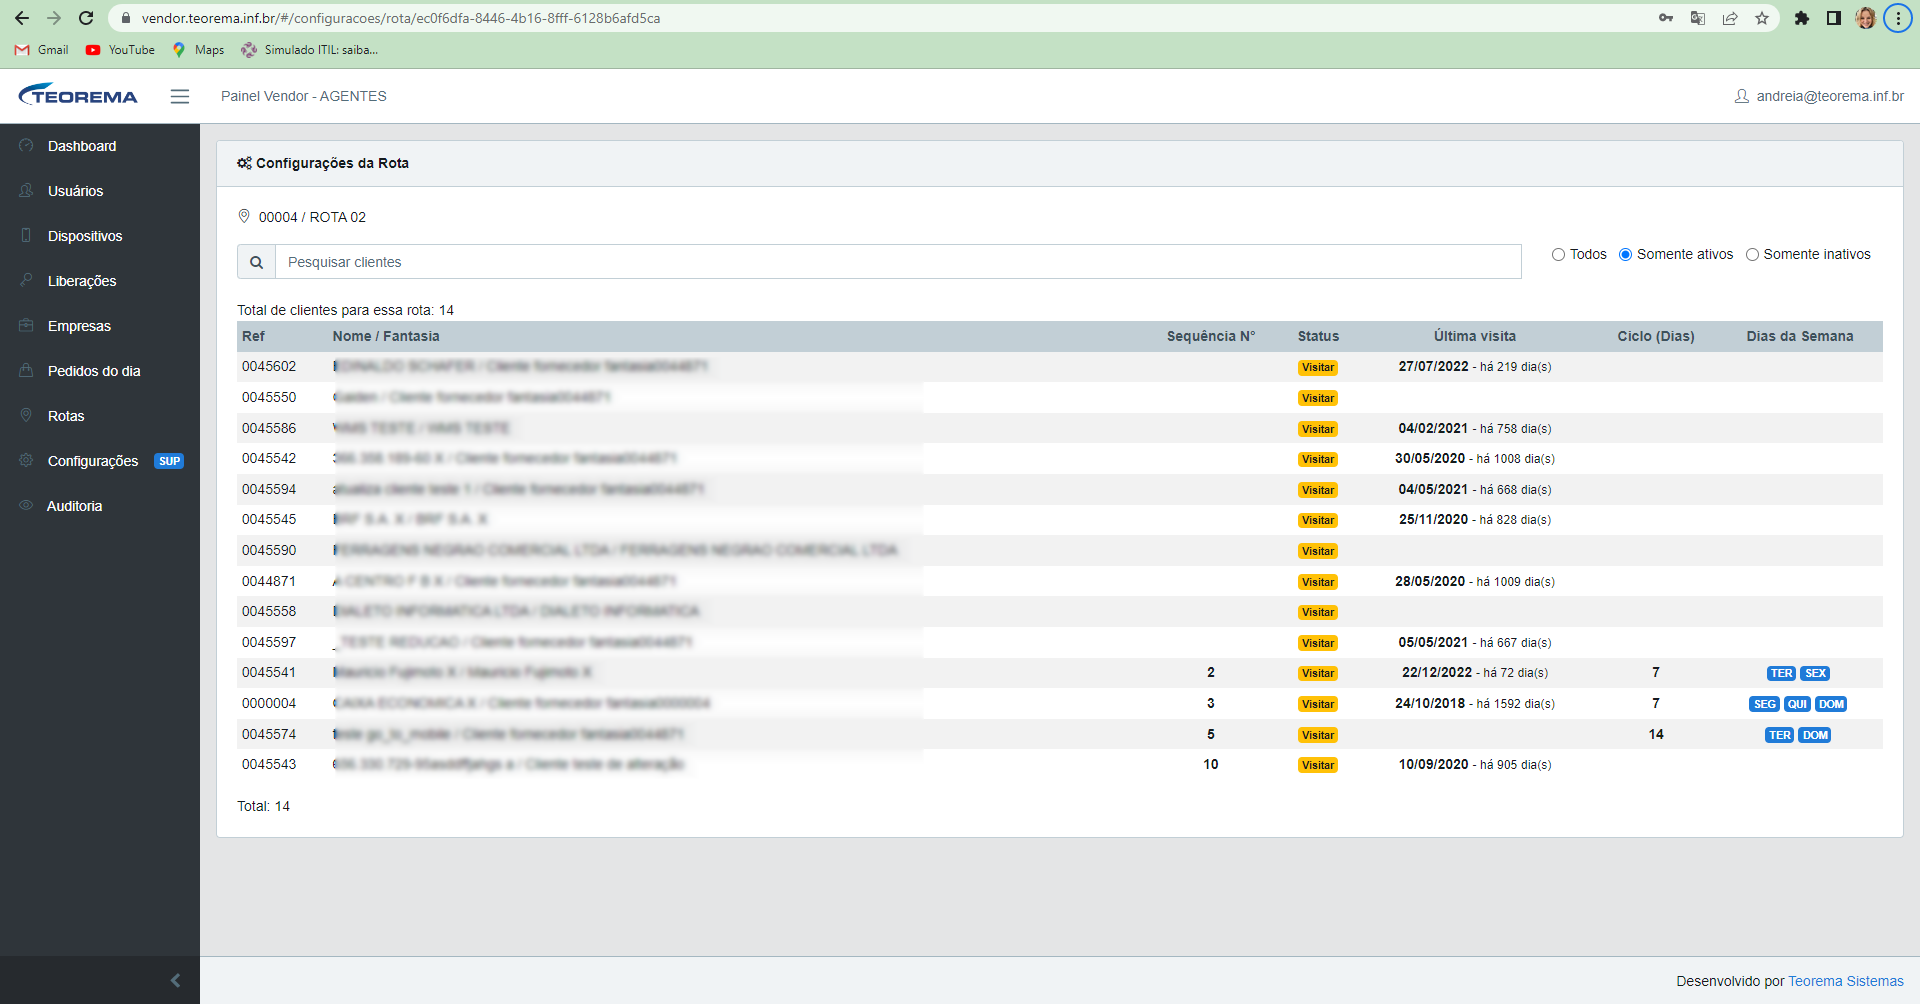This screenshot has height=1004, width=1920.
Task: Open the Simulado ITIL bookmark
Action: click(310, 50)
